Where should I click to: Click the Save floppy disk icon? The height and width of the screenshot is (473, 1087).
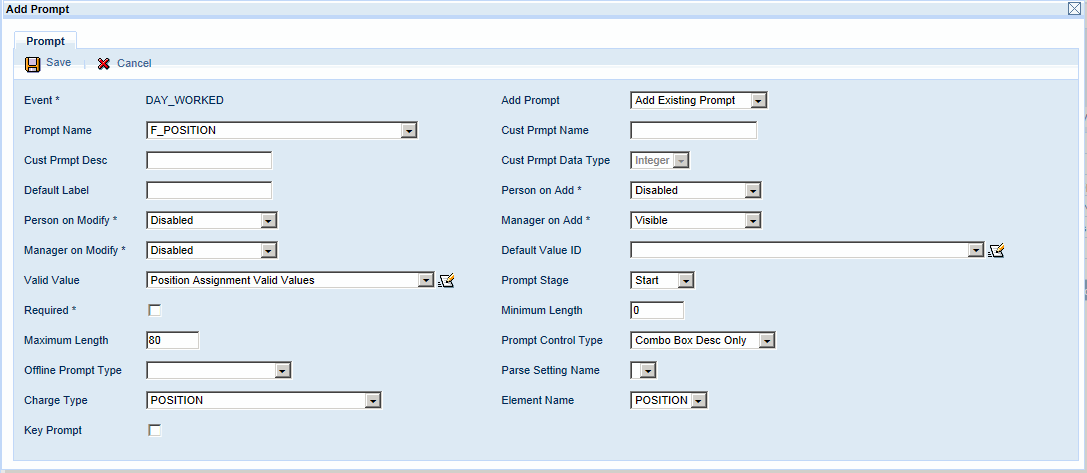tap(33, 64)
